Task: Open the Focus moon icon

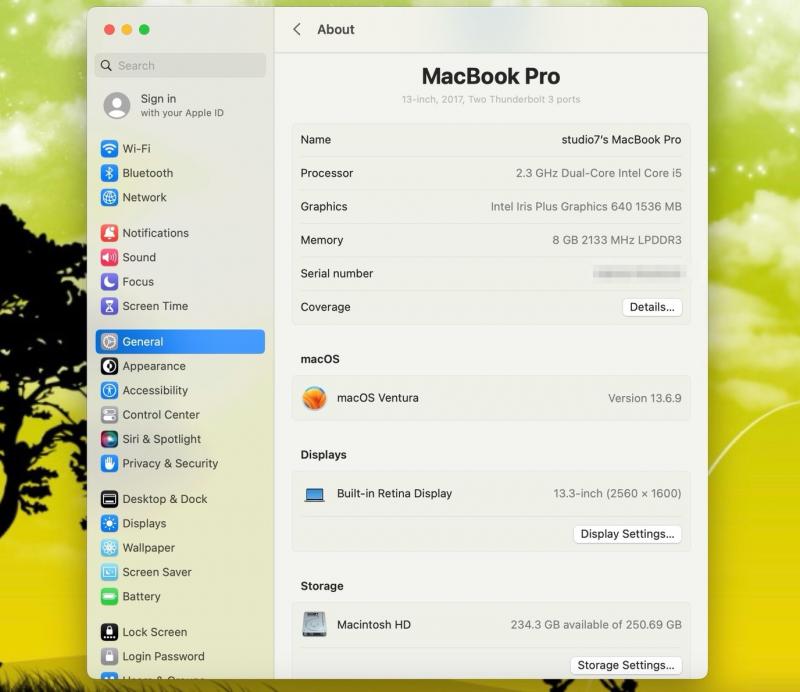Action: point(109,282)
